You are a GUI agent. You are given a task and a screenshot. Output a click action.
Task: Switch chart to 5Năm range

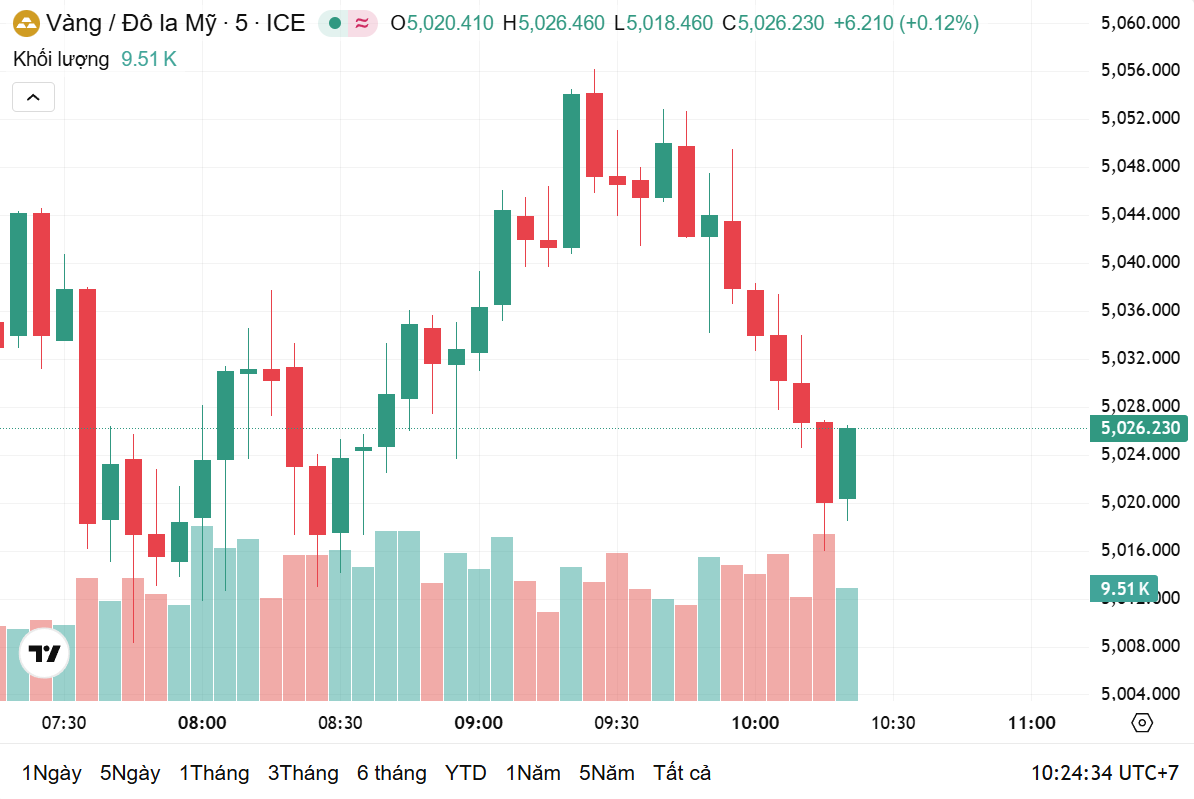pos(606,773)
